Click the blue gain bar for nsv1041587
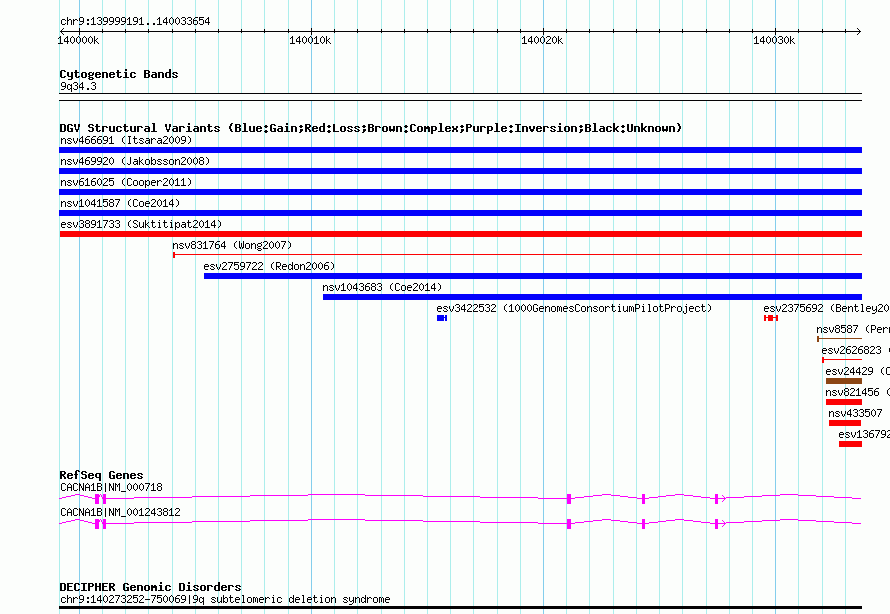This screenshot has width=890, height=614. (460, 213)
